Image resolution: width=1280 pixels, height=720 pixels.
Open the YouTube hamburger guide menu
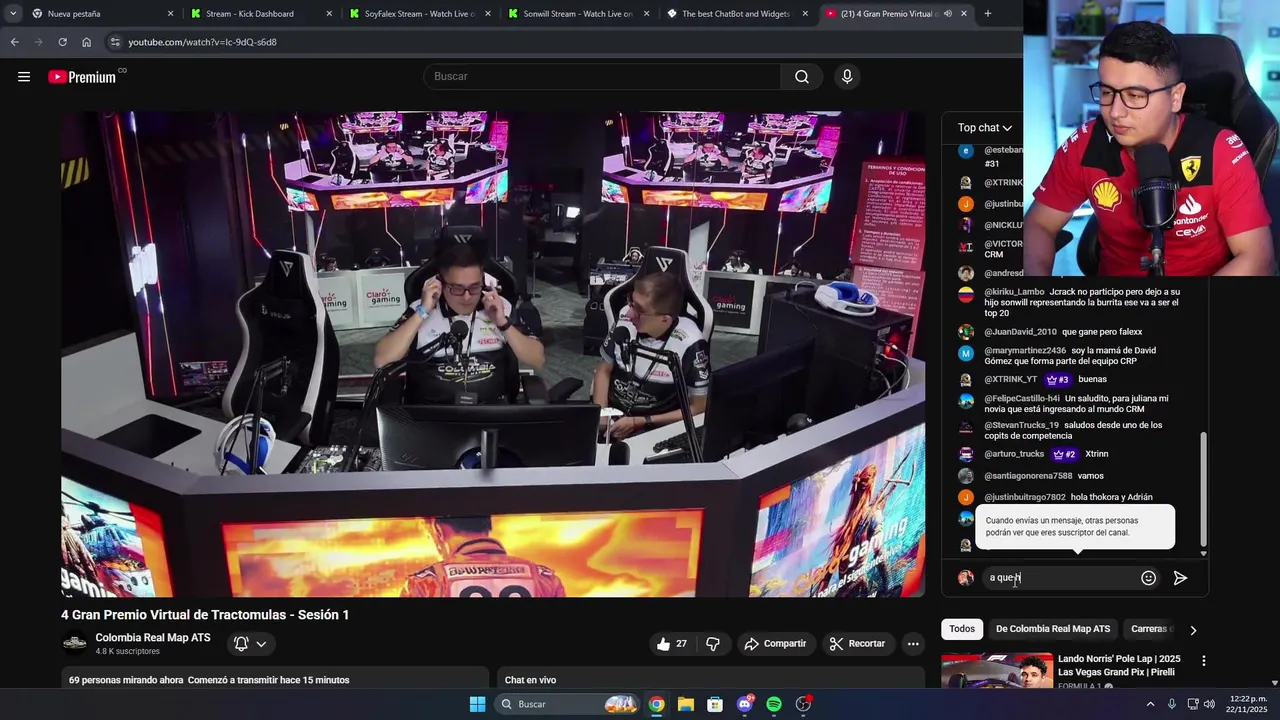(24, 77)
